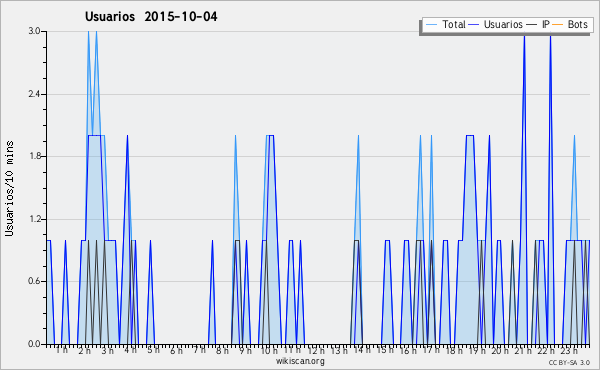Click the '20 h' x-axis label
The width and height of the screenshot is (600, 370).
[x=500, y=350]
